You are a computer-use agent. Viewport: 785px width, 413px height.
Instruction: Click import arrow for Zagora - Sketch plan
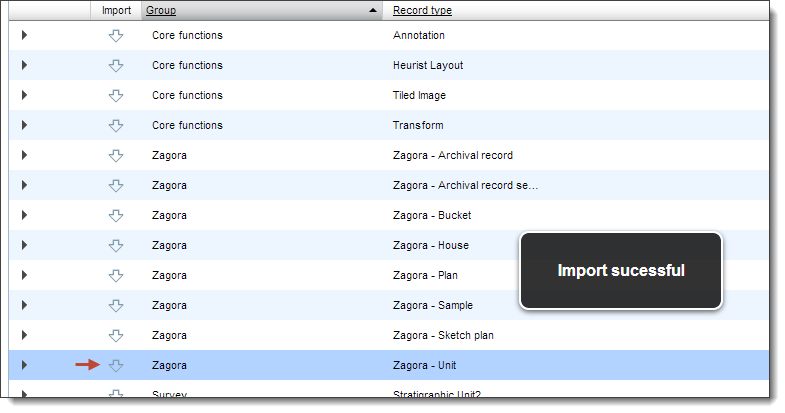click(116, 336)
